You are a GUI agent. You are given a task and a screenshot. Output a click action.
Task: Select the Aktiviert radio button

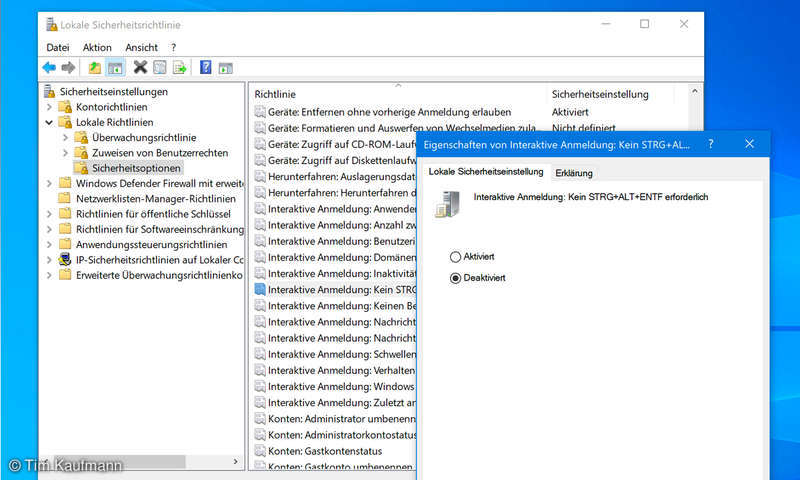pyautogui.click(x=457, y=257)
